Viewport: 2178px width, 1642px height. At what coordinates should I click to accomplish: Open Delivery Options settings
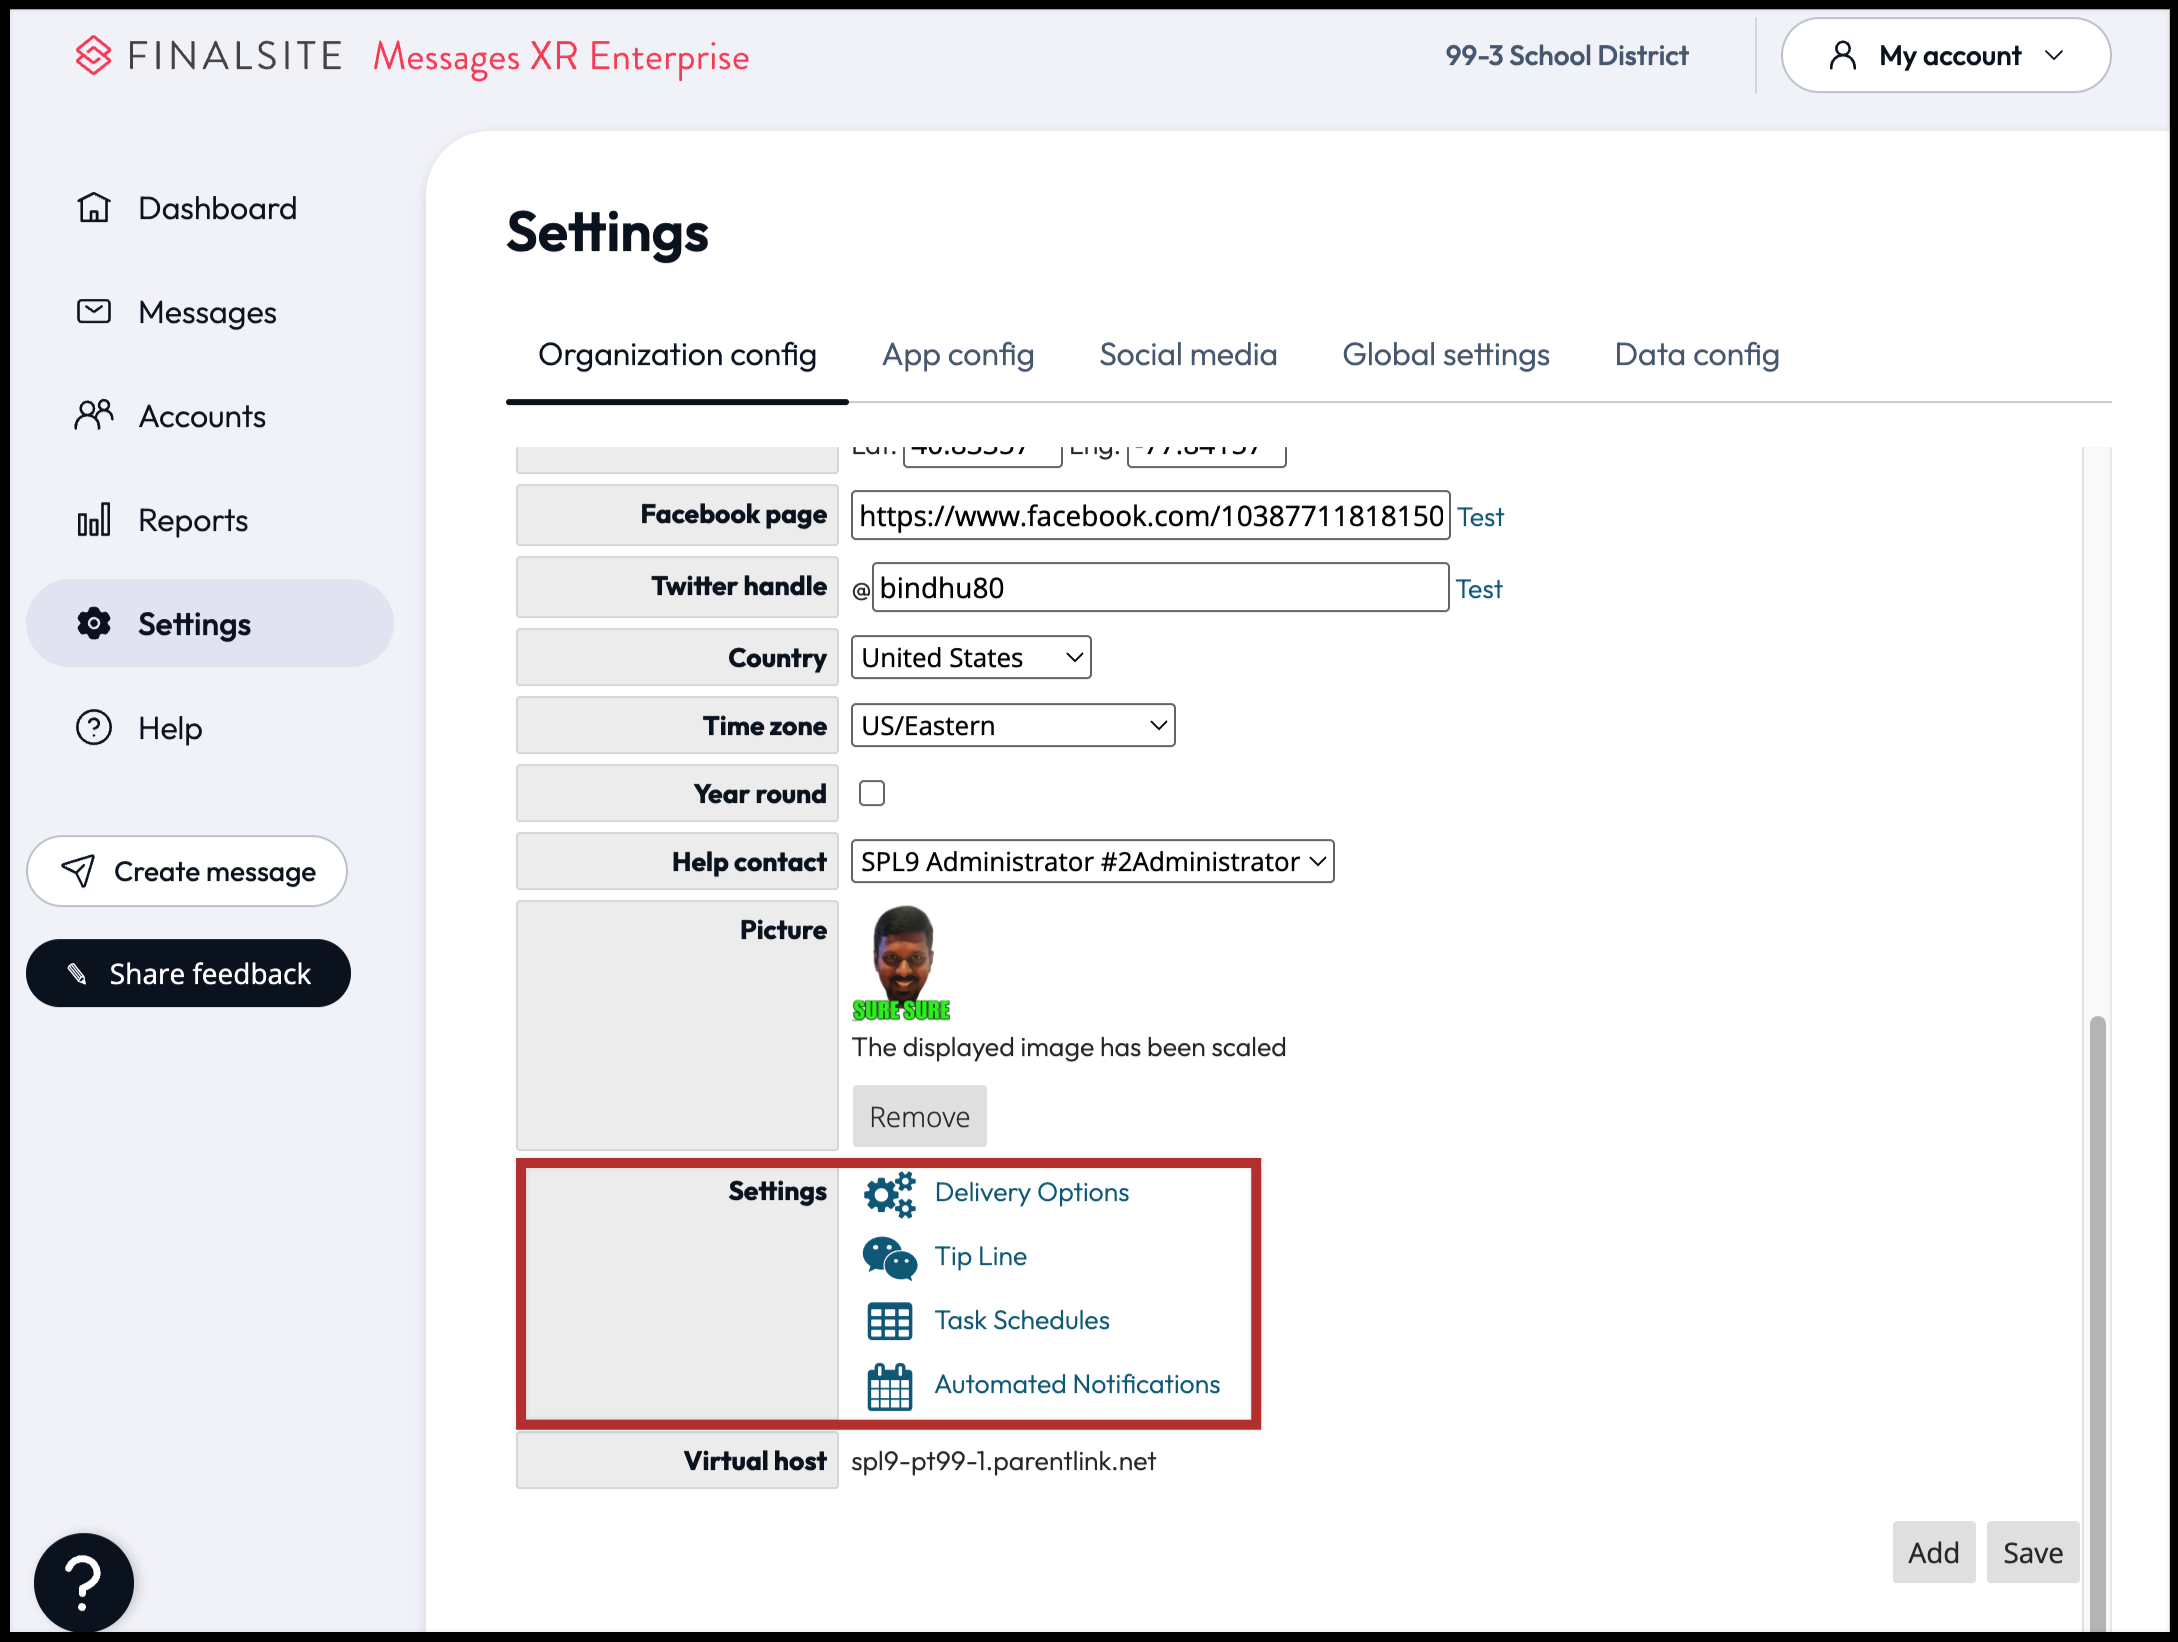[x=1031, y=1192]
